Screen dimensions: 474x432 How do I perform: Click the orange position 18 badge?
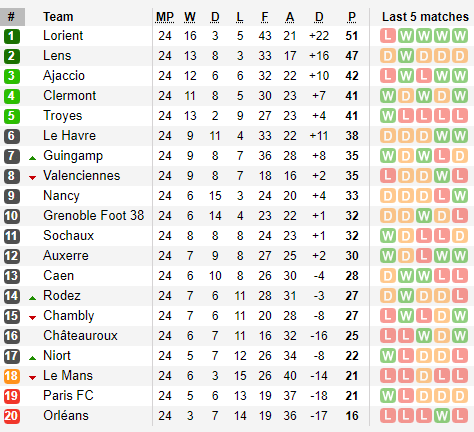12,376
